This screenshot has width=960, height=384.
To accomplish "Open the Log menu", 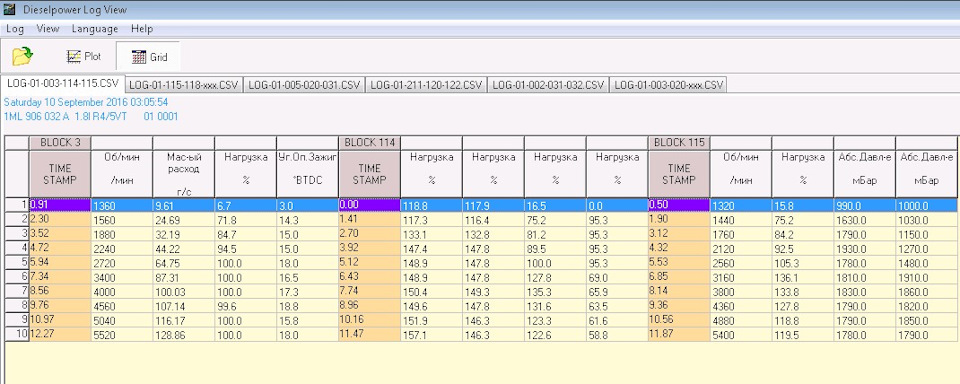I will click(x=15, y=29).
